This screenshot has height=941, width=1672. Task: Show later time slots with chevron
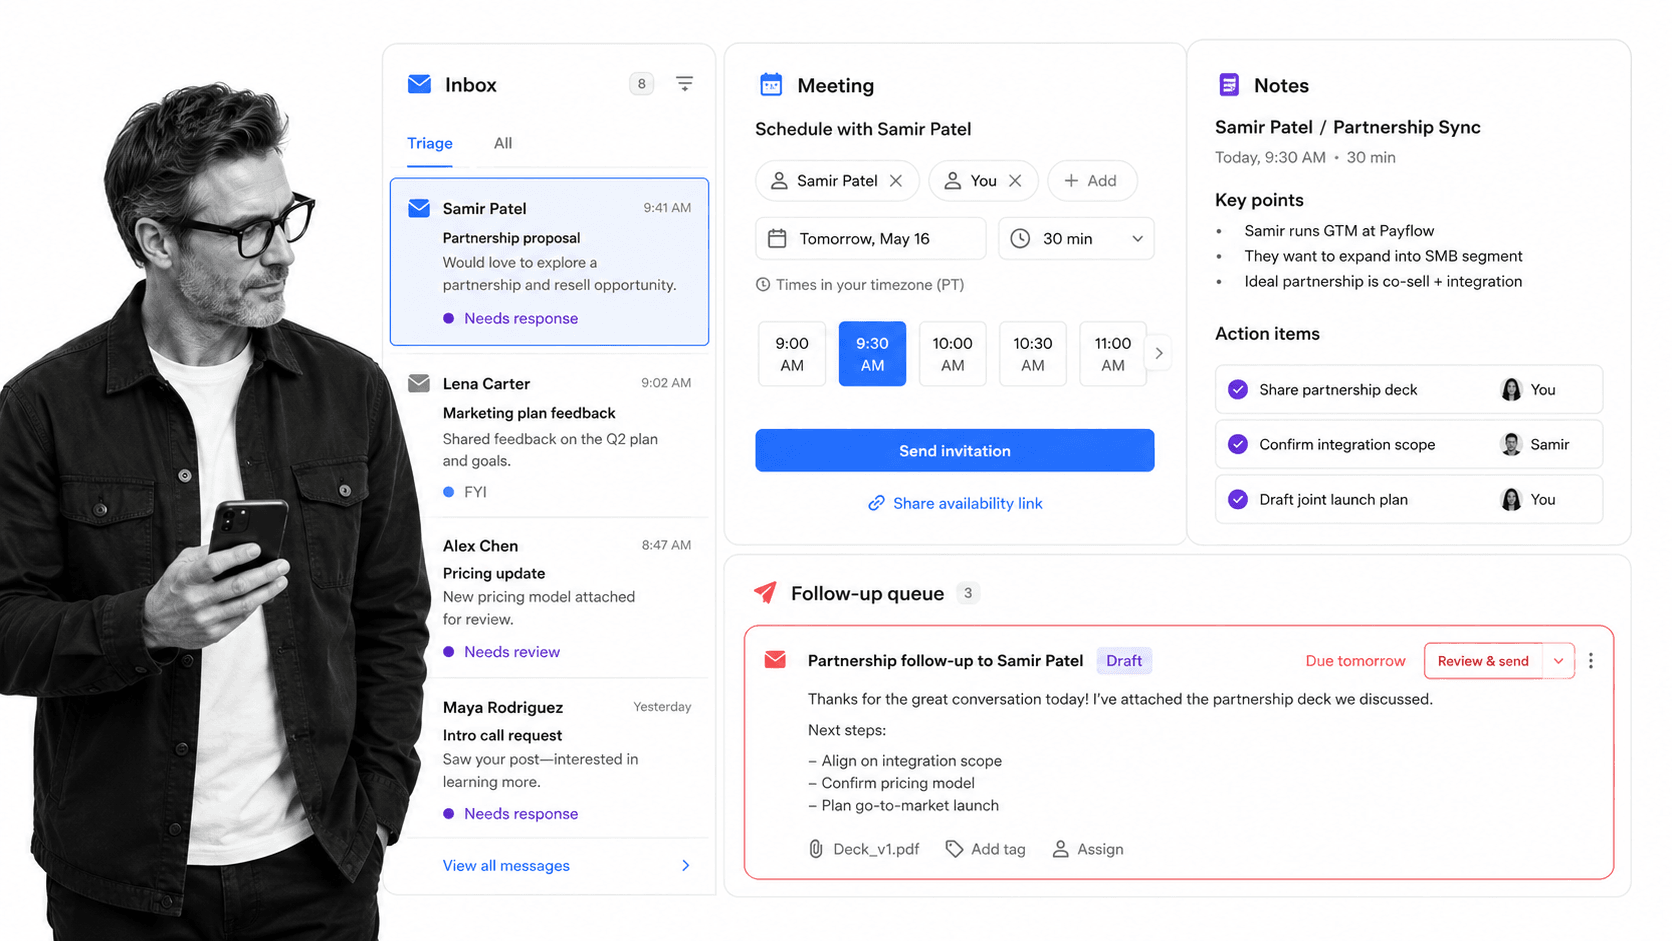click(x=1159, y=353)
